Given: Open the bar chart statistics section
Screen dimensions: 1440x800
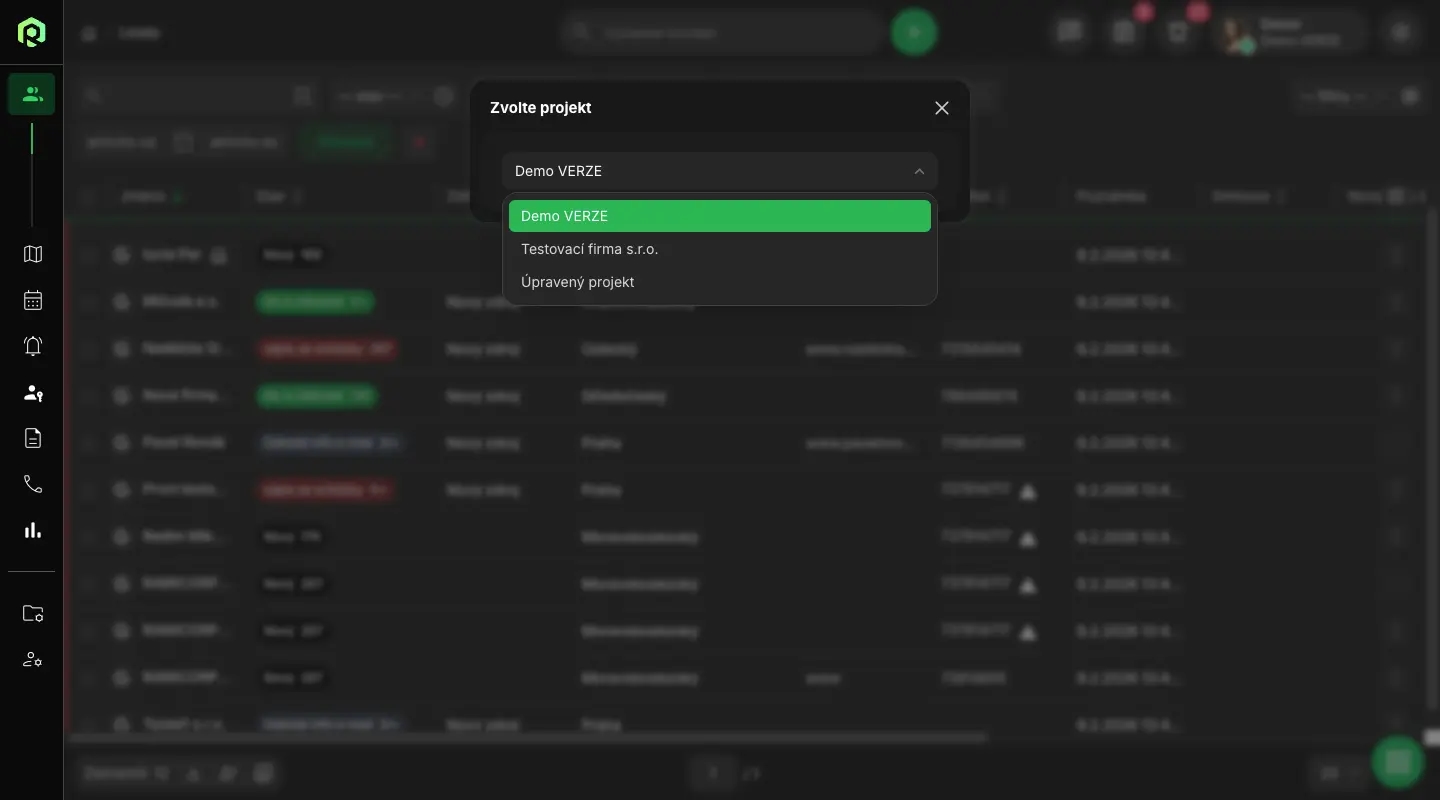Looking at the screenshot, I should coord(32,530).
